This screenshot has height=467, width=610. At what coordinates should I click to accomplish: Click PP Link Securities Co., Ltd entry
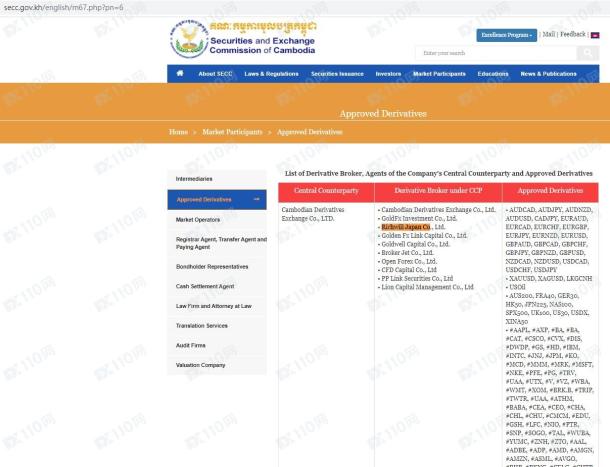[417, 278]
